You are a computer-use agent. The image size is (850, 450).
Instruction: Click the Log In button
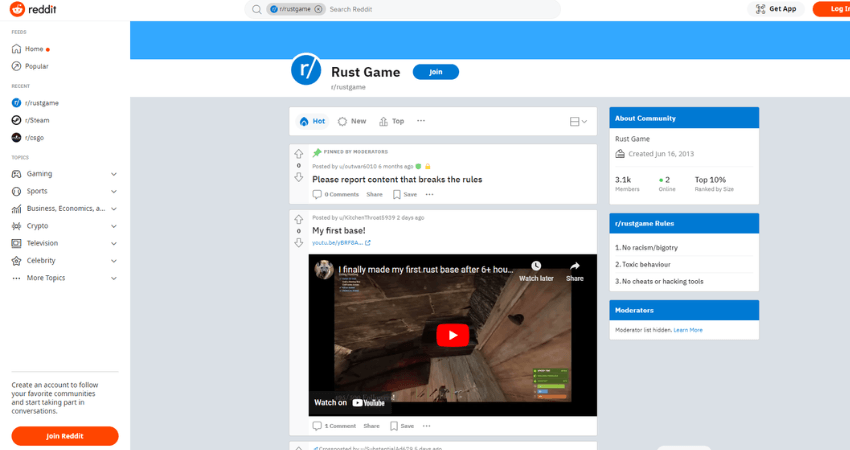[833, 9]
